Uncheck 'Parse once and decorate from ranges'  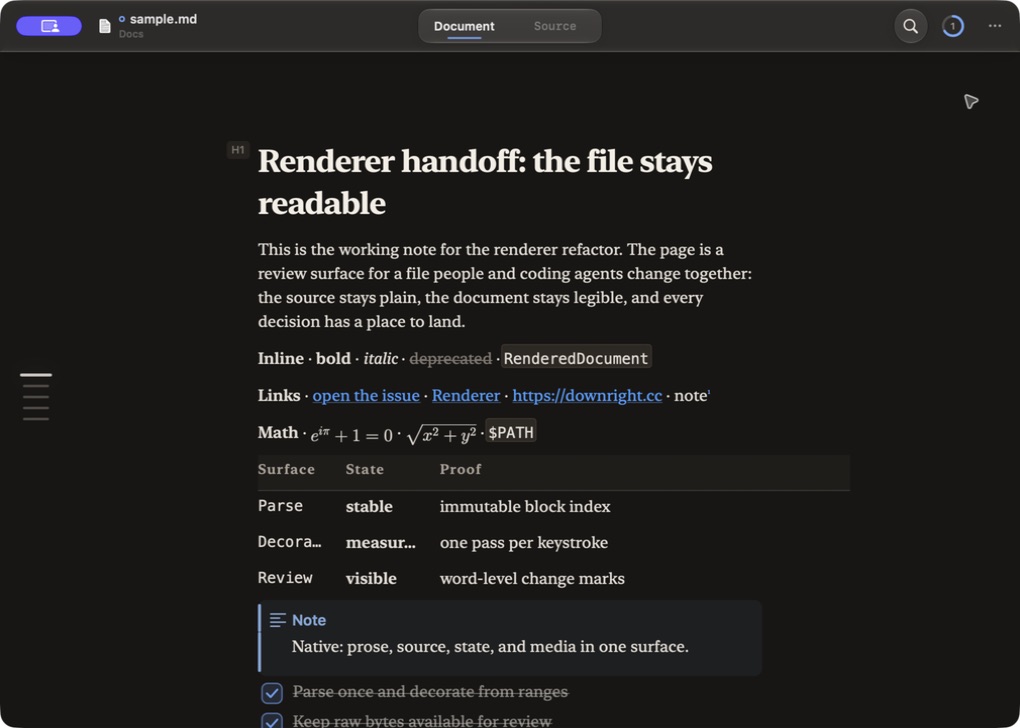(272, 693)
